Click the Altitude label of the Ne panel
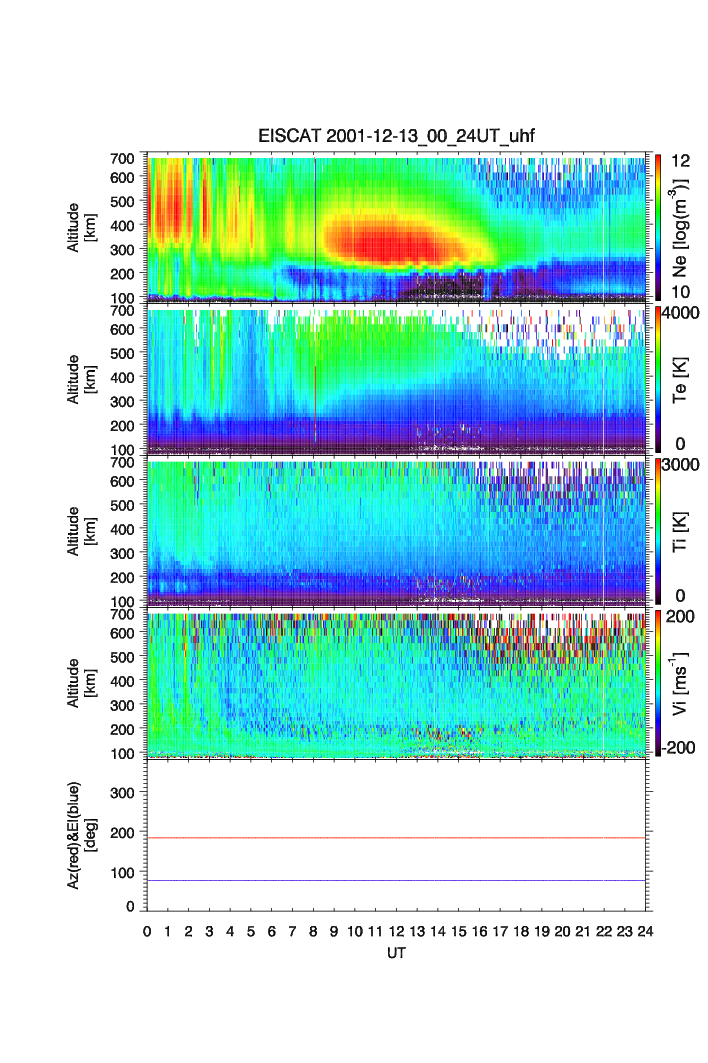Viewport: 708px width, 1063px height. tap(82, 227)
